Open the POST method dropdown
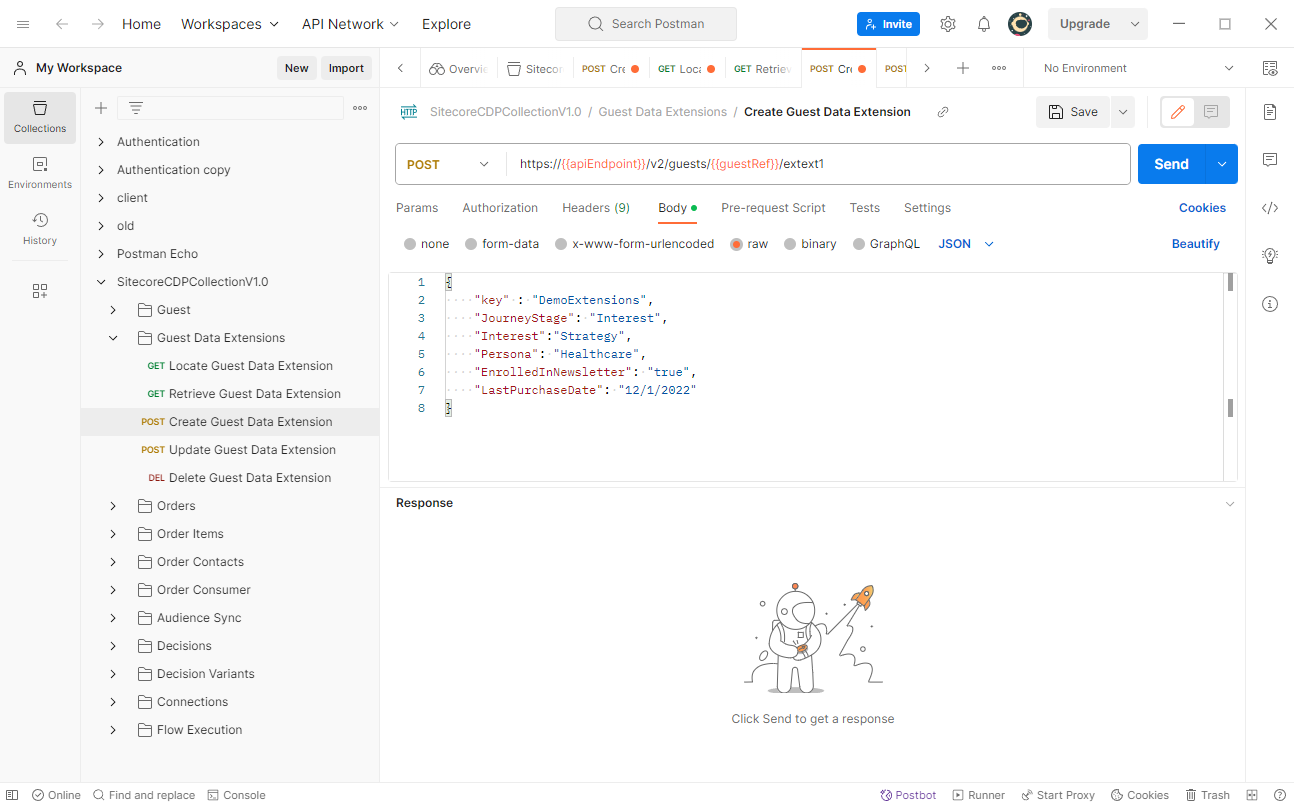This screenshot has width=1294, height=807. point(449,165)
